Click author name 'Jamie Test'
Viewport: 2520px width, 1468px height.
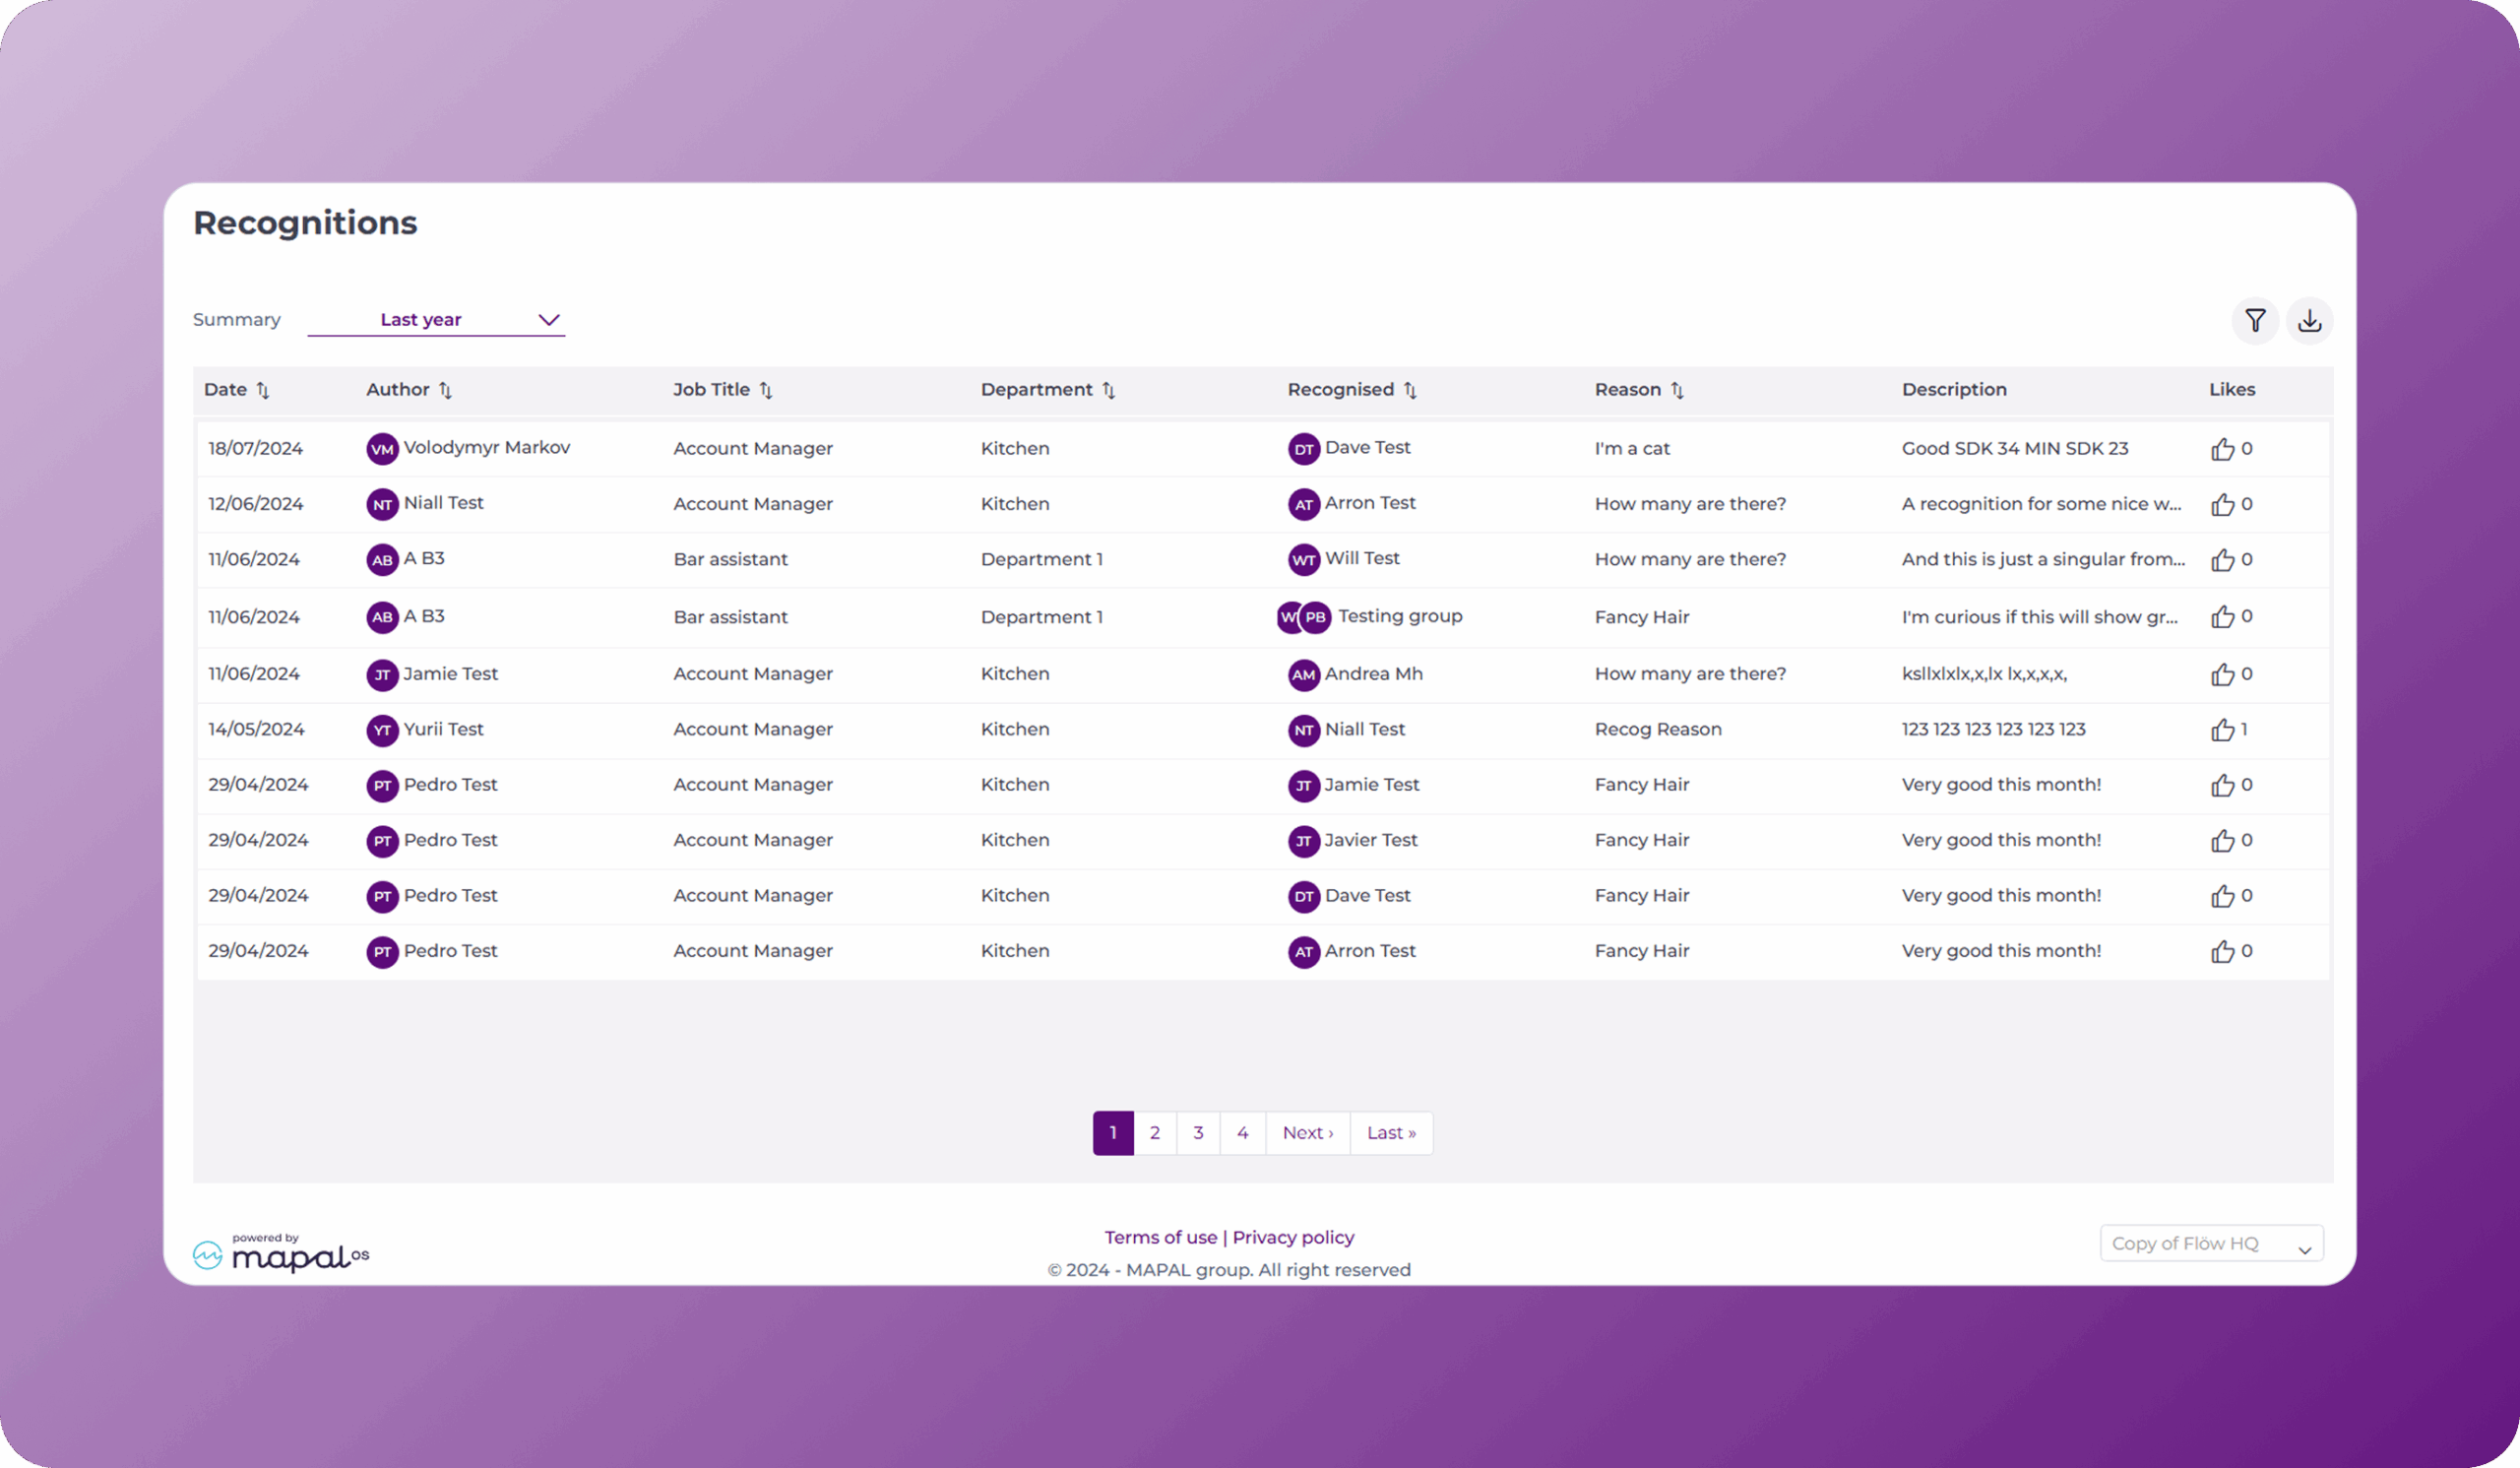(450, 674)
